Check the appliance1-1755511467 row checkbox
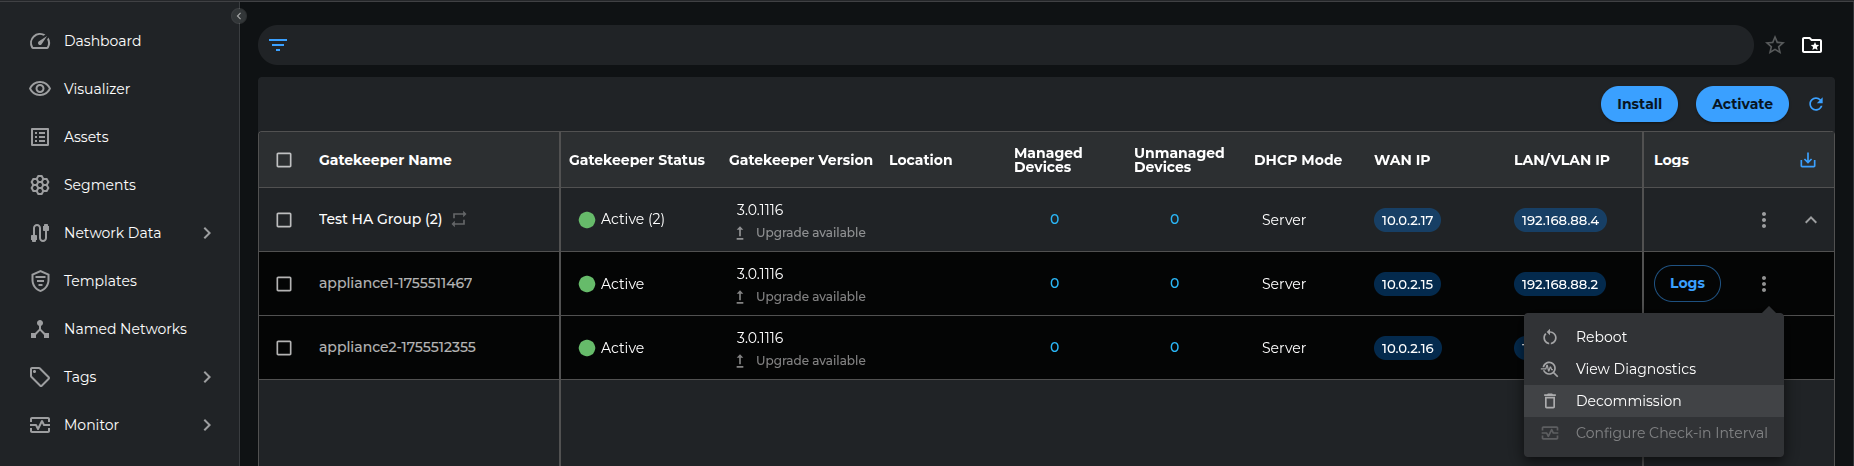The height and width of the screenshot is (466, 1854). tap(284, 284)
